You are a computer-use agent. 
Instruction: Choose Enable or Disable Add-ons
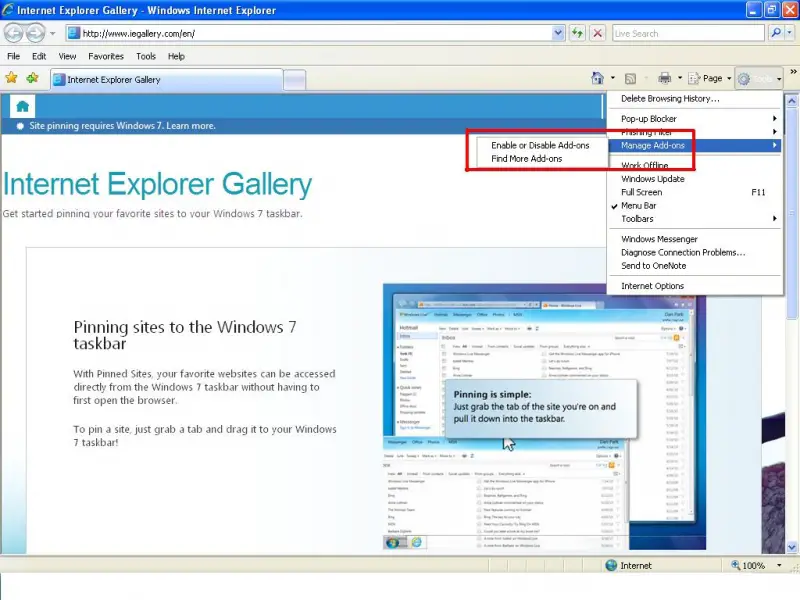click(x=540, y=145)
